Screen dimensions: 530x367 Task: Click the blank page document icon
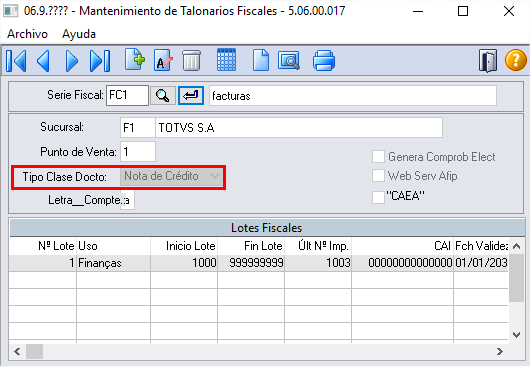(x=261, y=60)
